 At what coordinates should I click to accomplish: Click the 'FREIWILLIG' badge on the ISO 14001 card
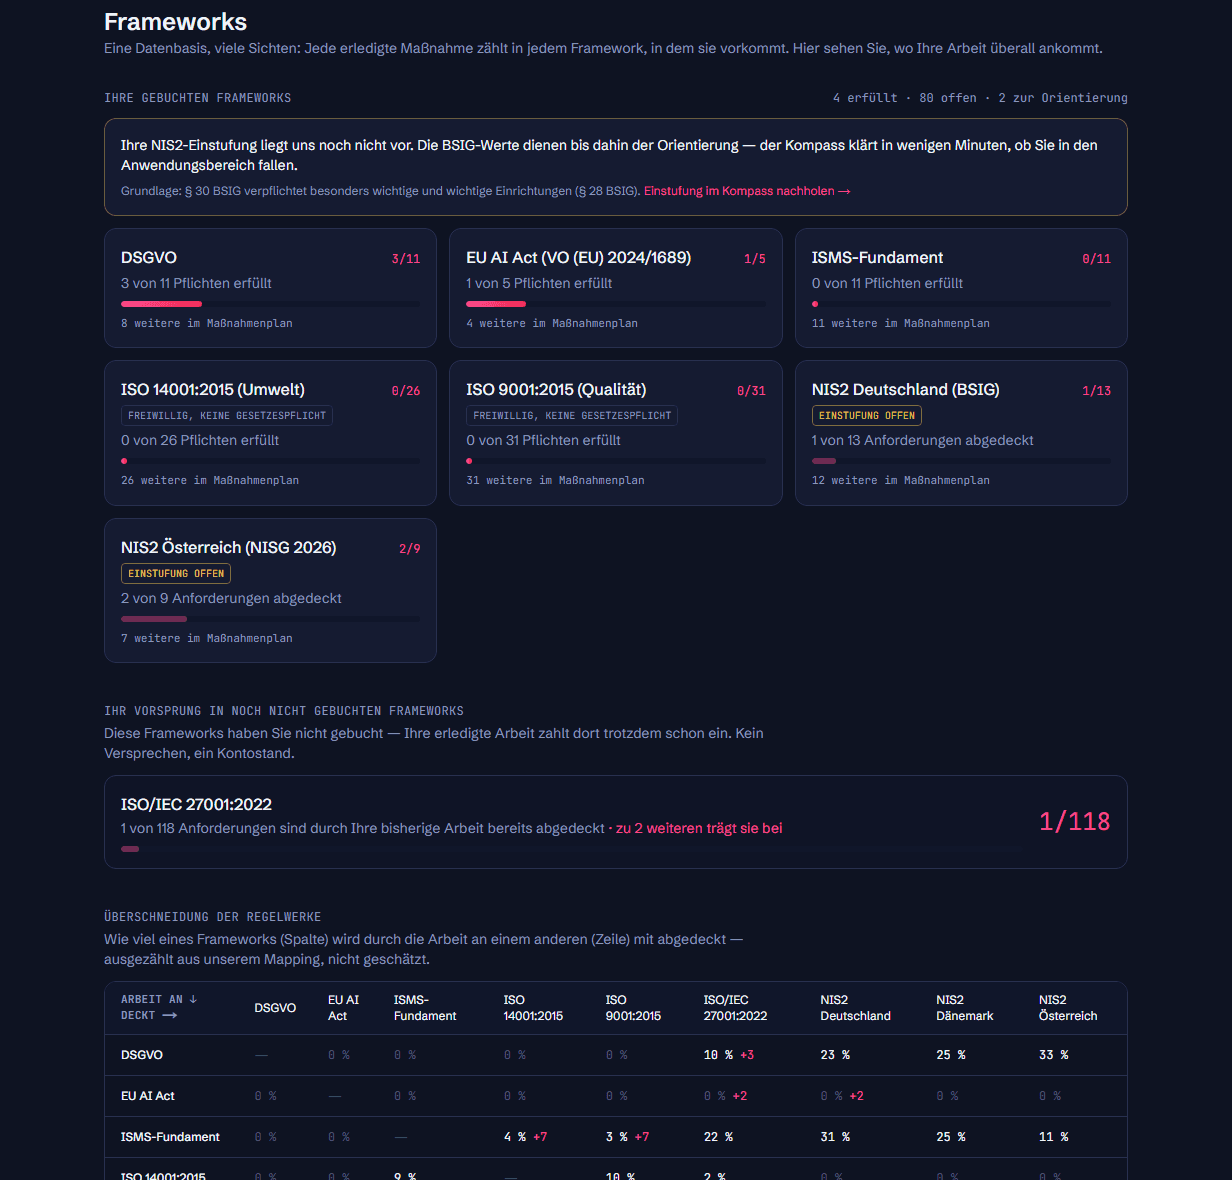tap(227, 416)
